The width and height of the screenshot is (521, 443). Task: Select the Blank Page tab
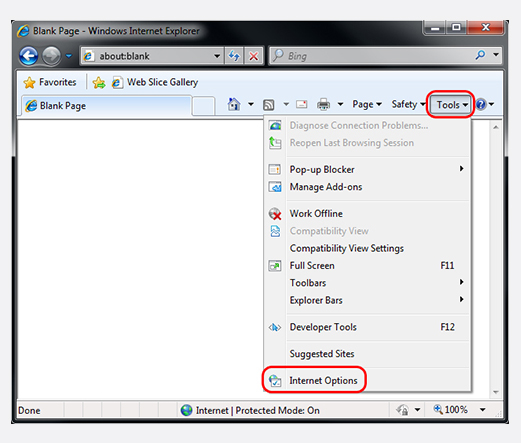(107, 106)
